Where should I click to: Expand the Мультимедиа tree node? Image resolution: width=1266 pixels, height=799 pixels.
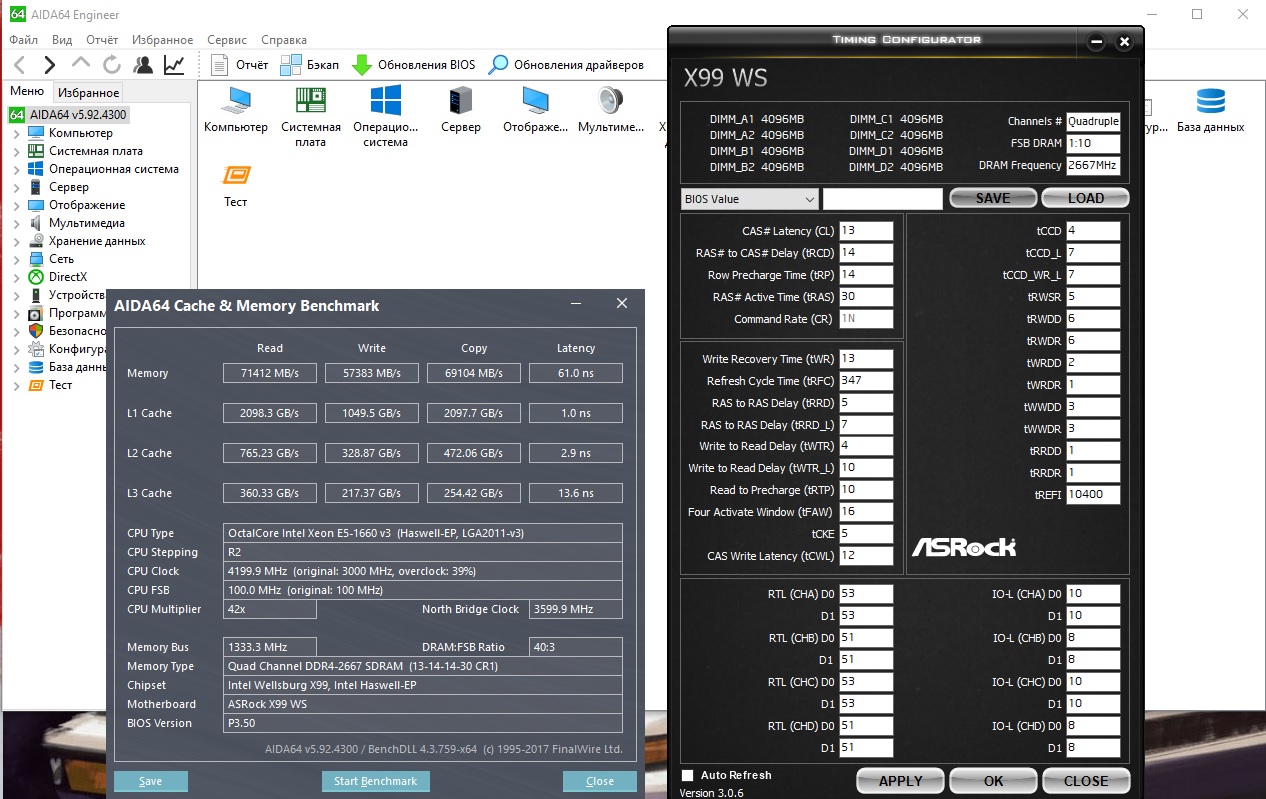point(16,223)
